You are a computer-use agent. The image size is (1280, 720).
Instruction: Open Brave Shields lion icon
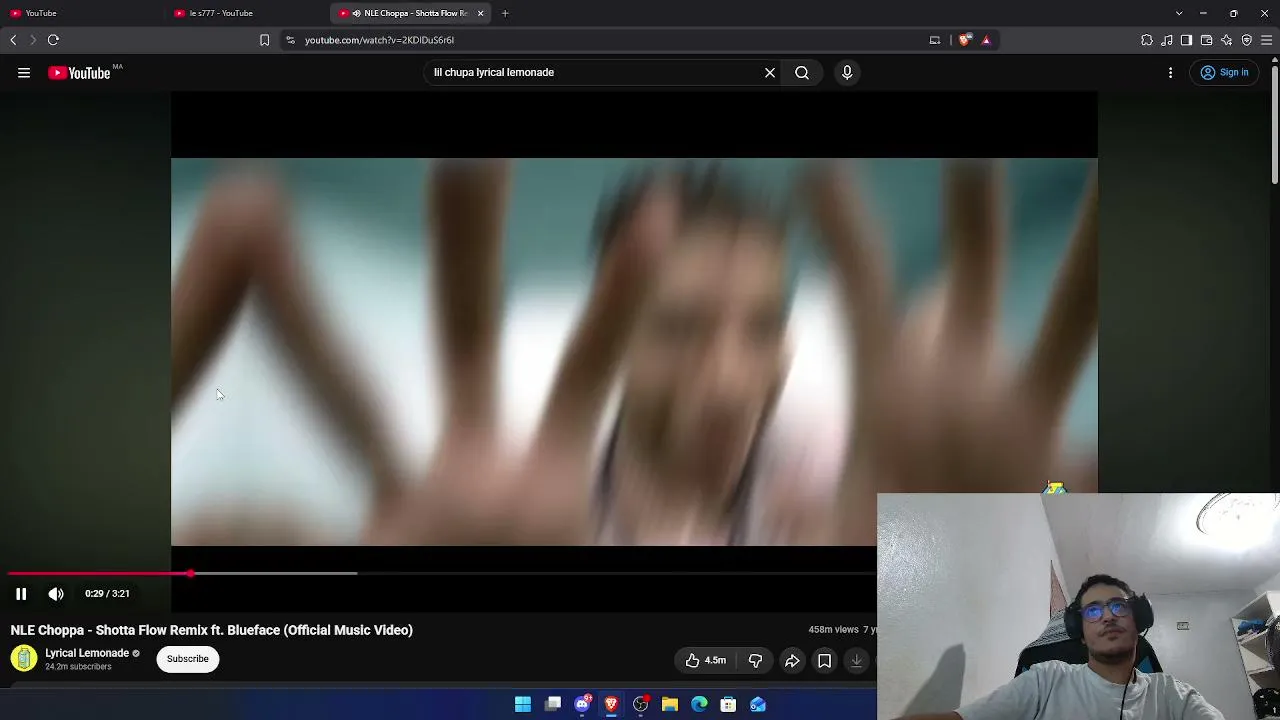coord(964,40)
